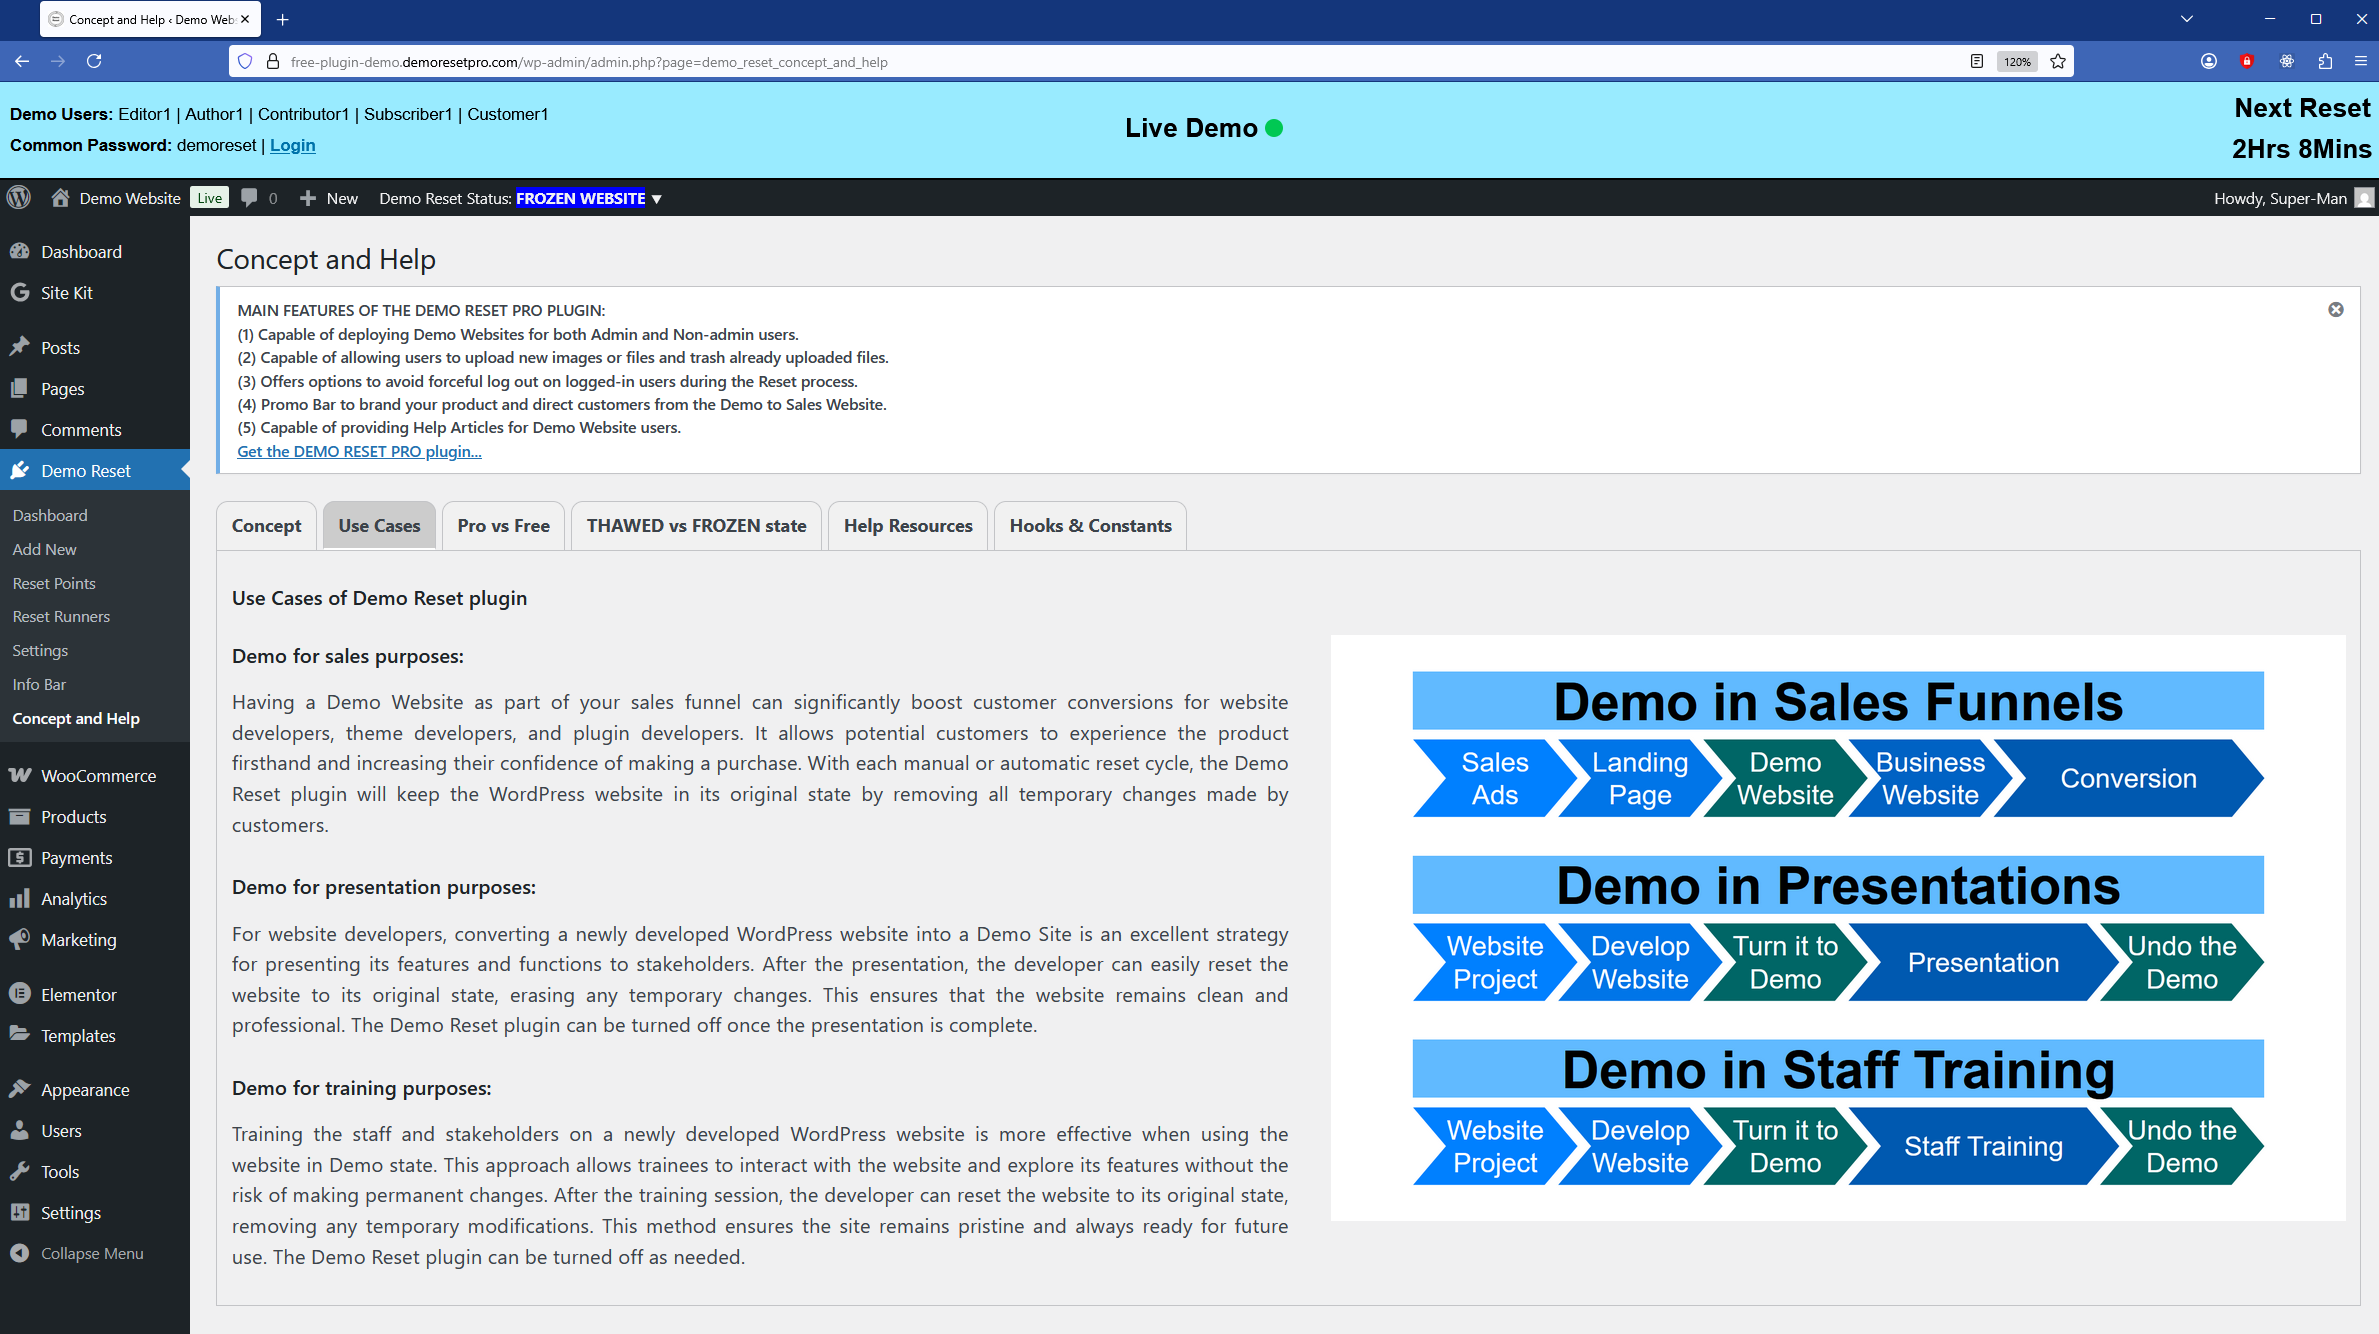Viewport: 2379px width, 1334px height.
Task: Switch to the Pro vs Free tab
Action: tap(503, 525)
